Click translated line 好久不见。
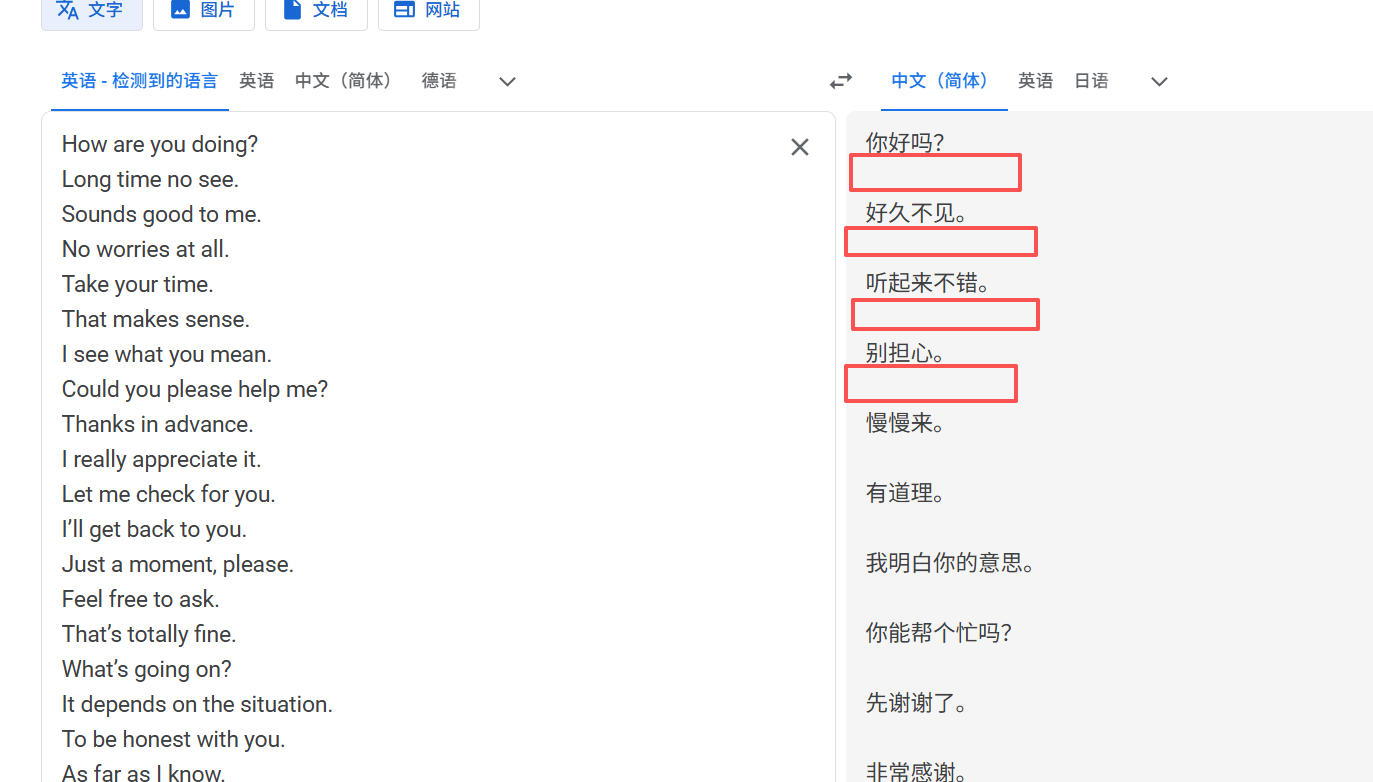The height and width of the screenshot is (782, 1373). (917, 213)
